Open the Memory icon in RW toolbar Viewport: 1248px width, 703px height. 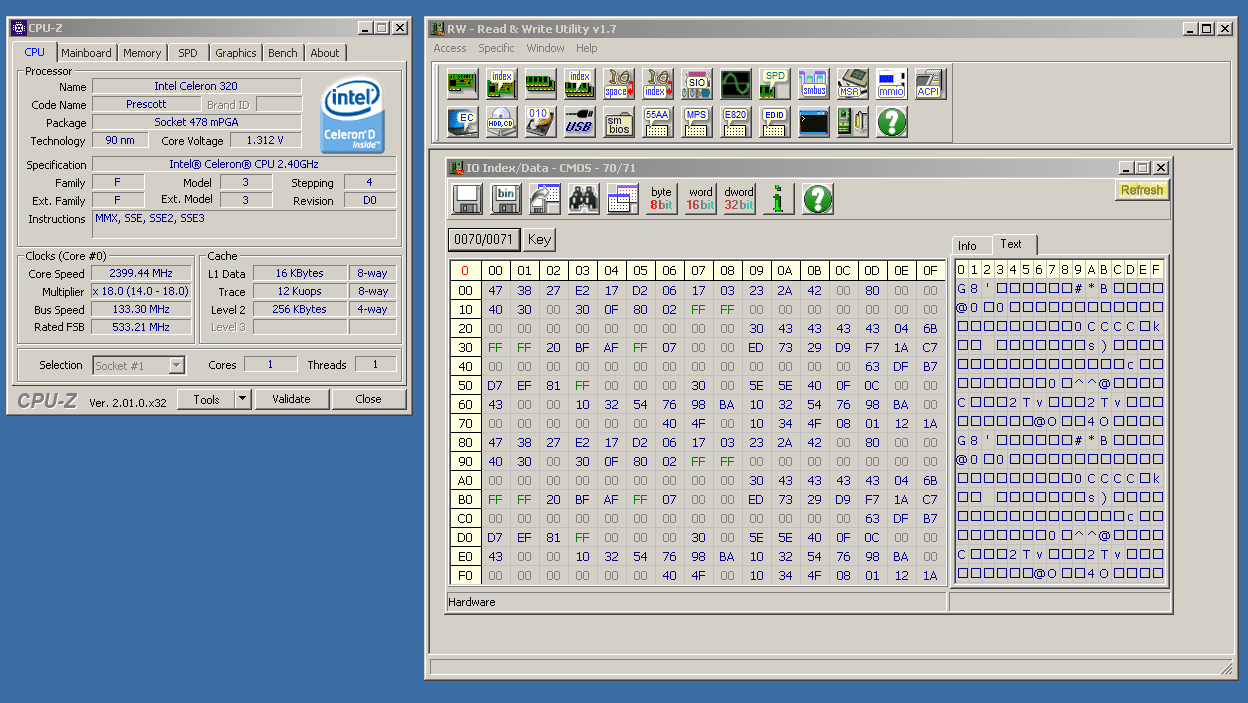coord(540,83)
